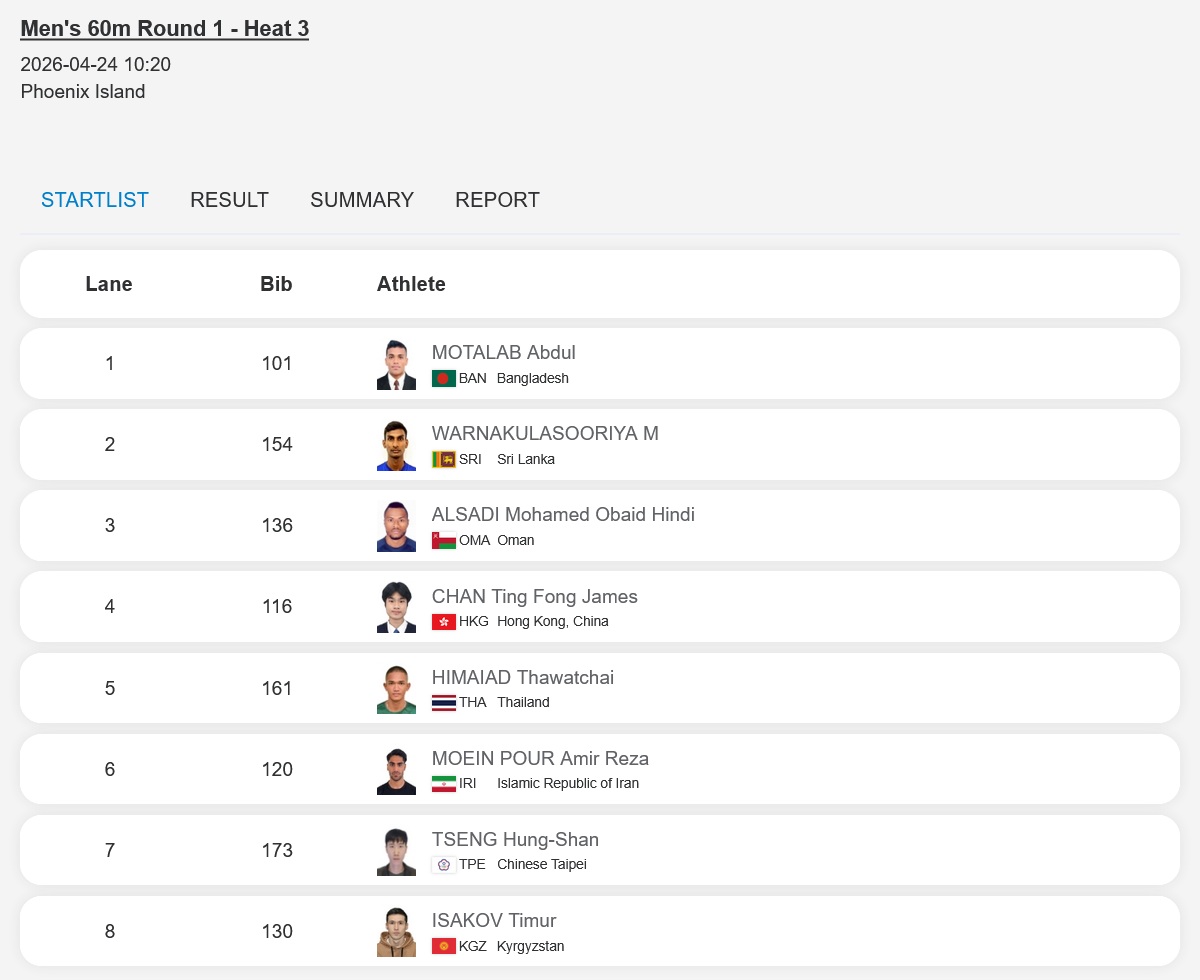Click the Thailand flag icon
Viewport: 1200px width, 980px height.
443,703
